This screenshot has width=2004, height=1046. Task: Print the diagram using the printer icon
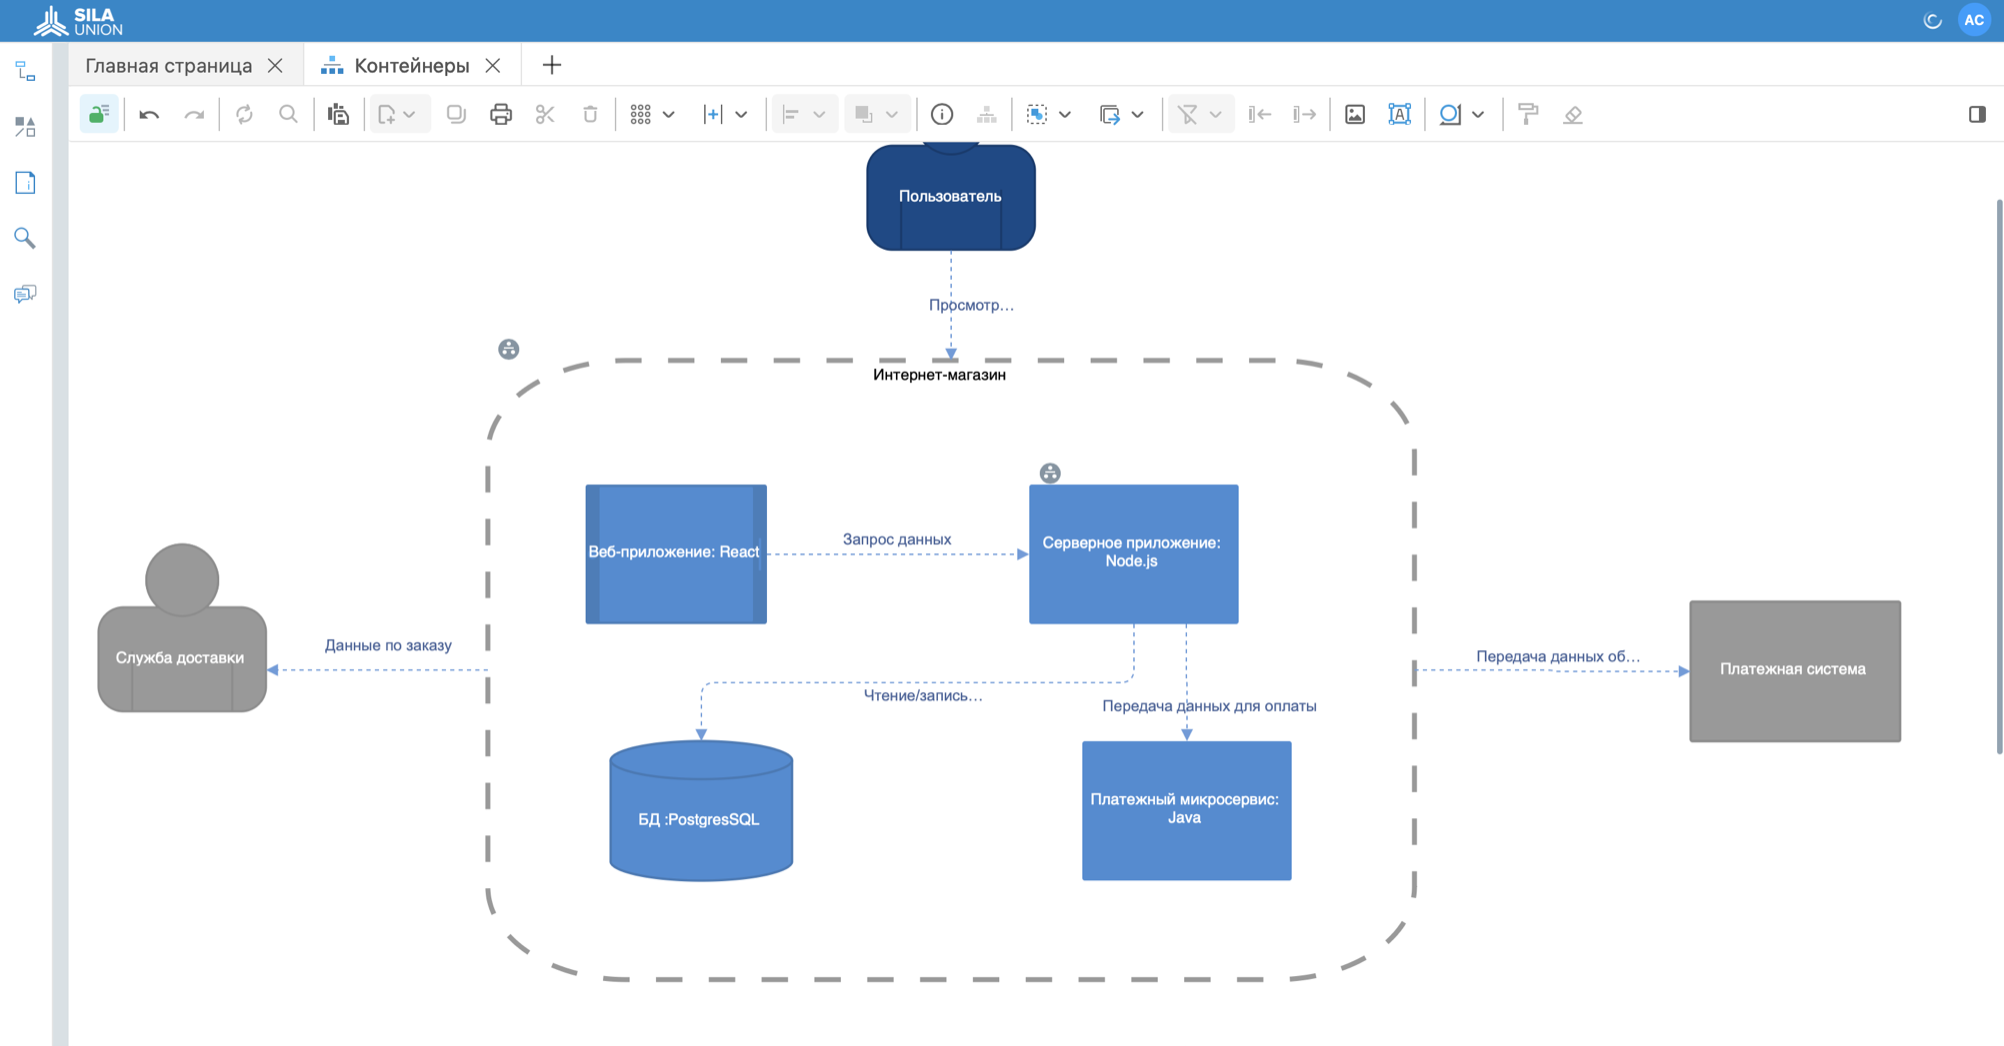[x=500, y=115]
